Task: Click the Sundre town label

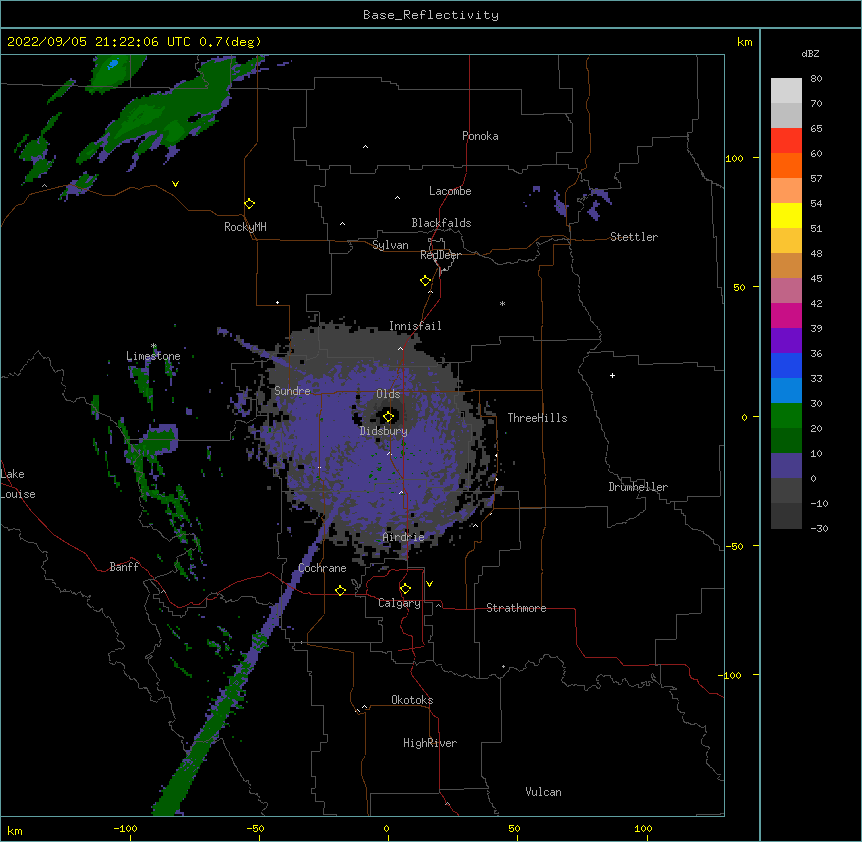Action: pos(292,391)
